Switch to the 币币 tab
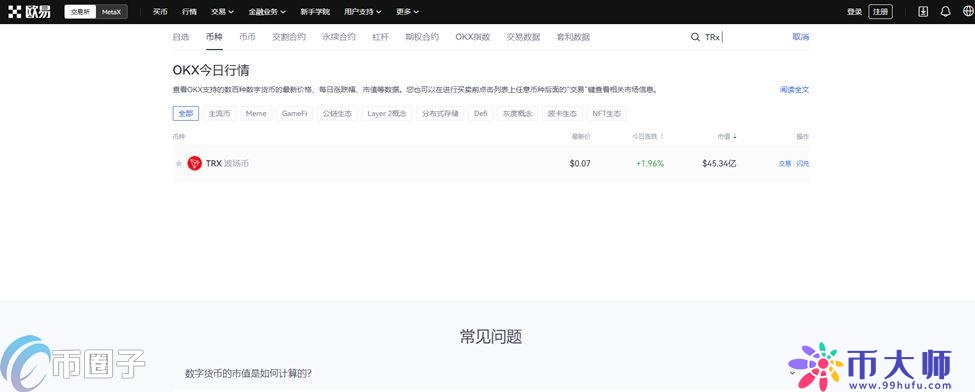 point(247,37)
